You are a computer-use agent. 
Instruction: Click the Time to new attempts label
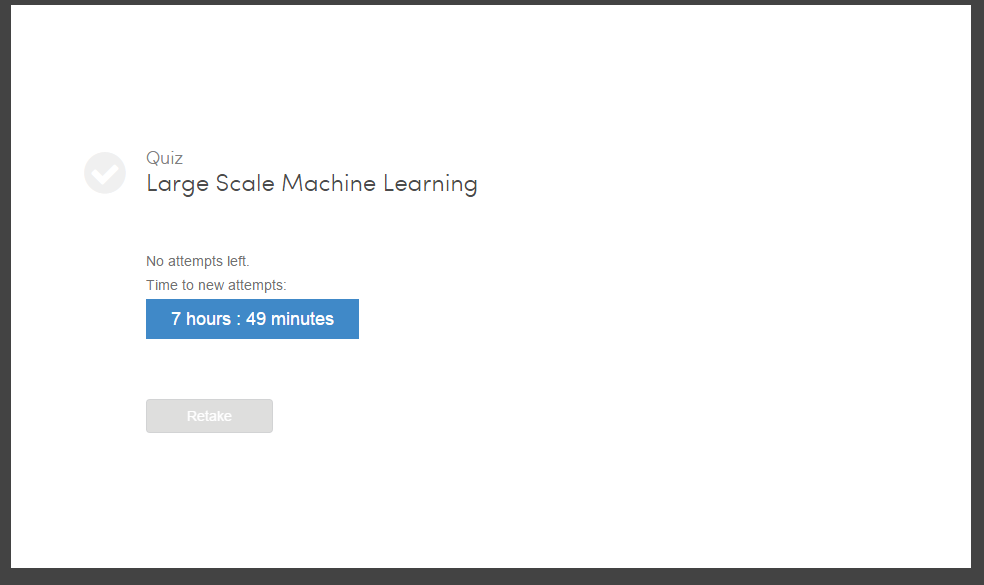point(216,285)
